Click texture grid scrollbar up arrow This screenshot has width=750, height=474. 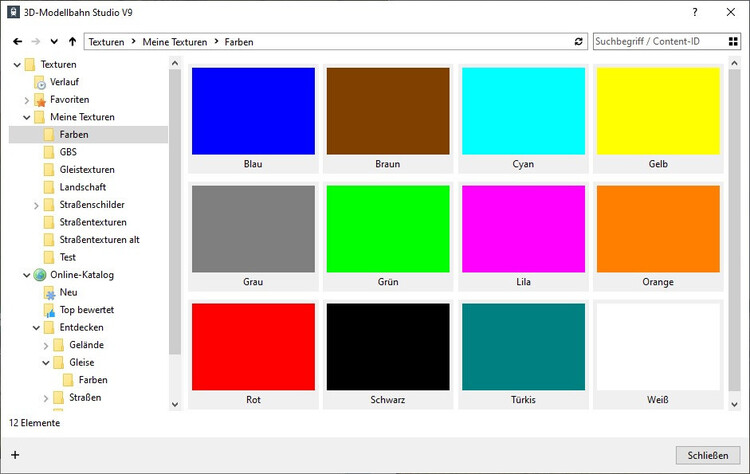[x=734, y=63]
